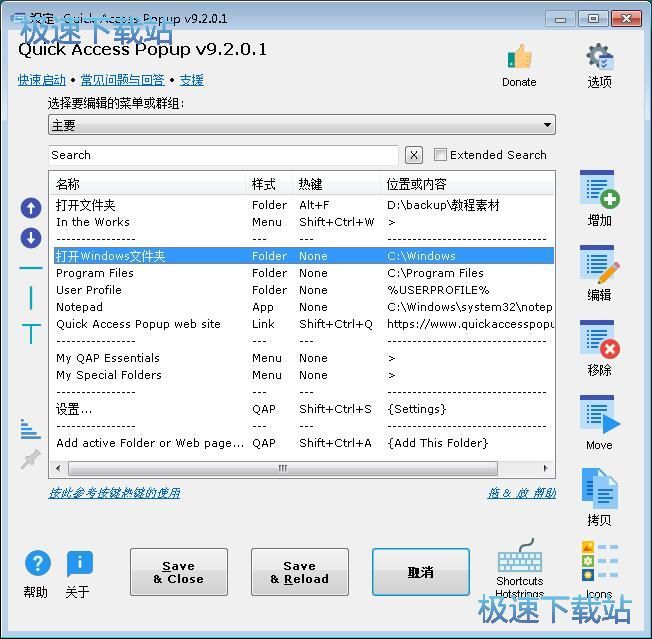Image resolution: width=652 pixels, height=639 pixels.
Task: Open 帮助 help question mark icon
Action: pos(37,563)
